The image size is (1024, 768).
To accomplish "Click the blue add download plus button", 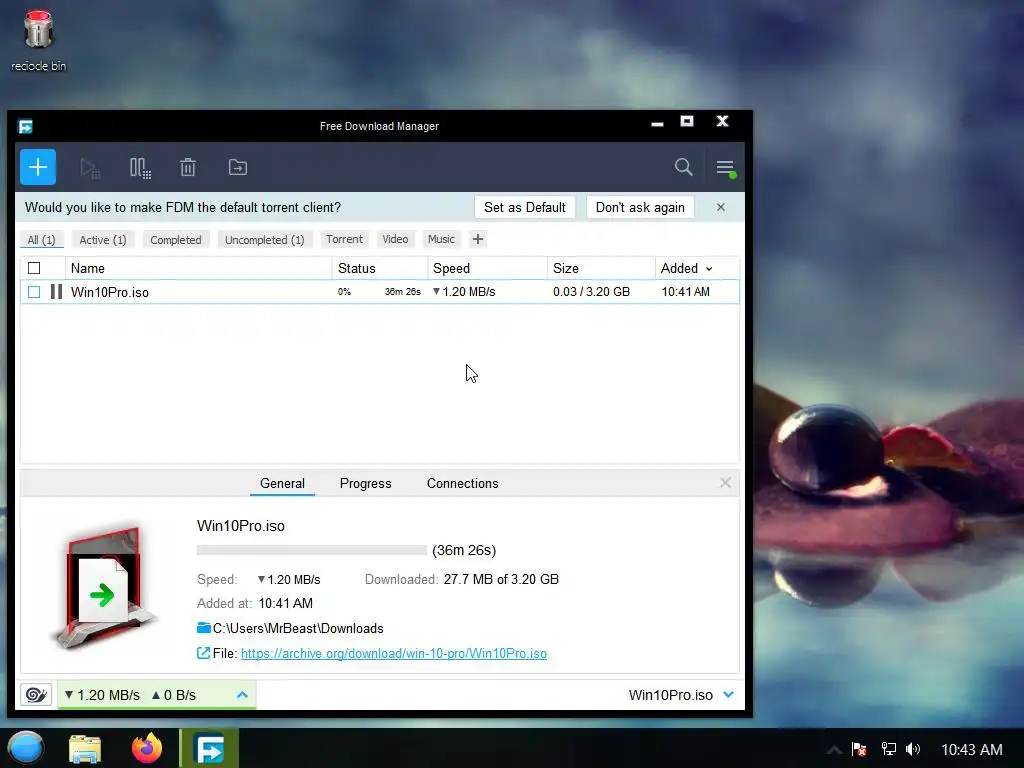I will [38, 167].
